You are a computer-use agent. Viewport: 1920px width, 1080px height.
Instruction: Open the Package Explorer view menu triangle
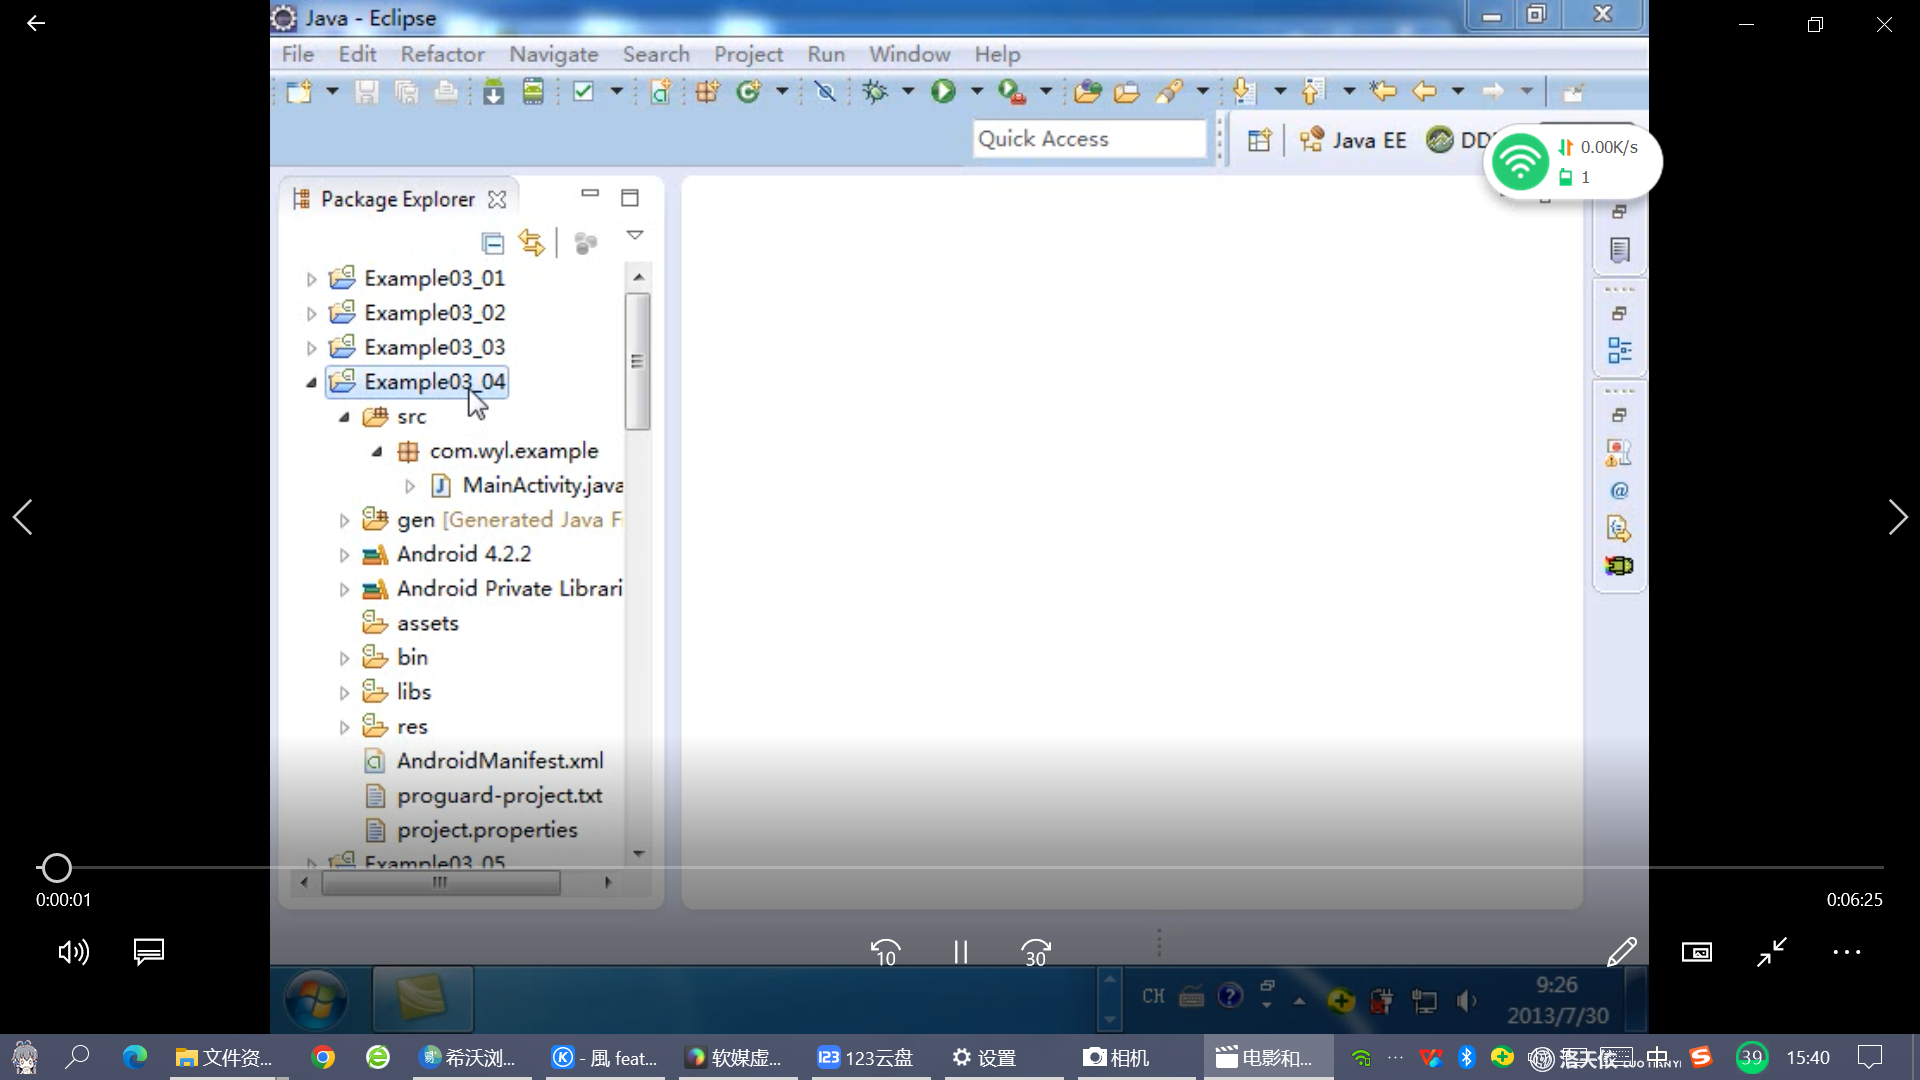(634, 235)
